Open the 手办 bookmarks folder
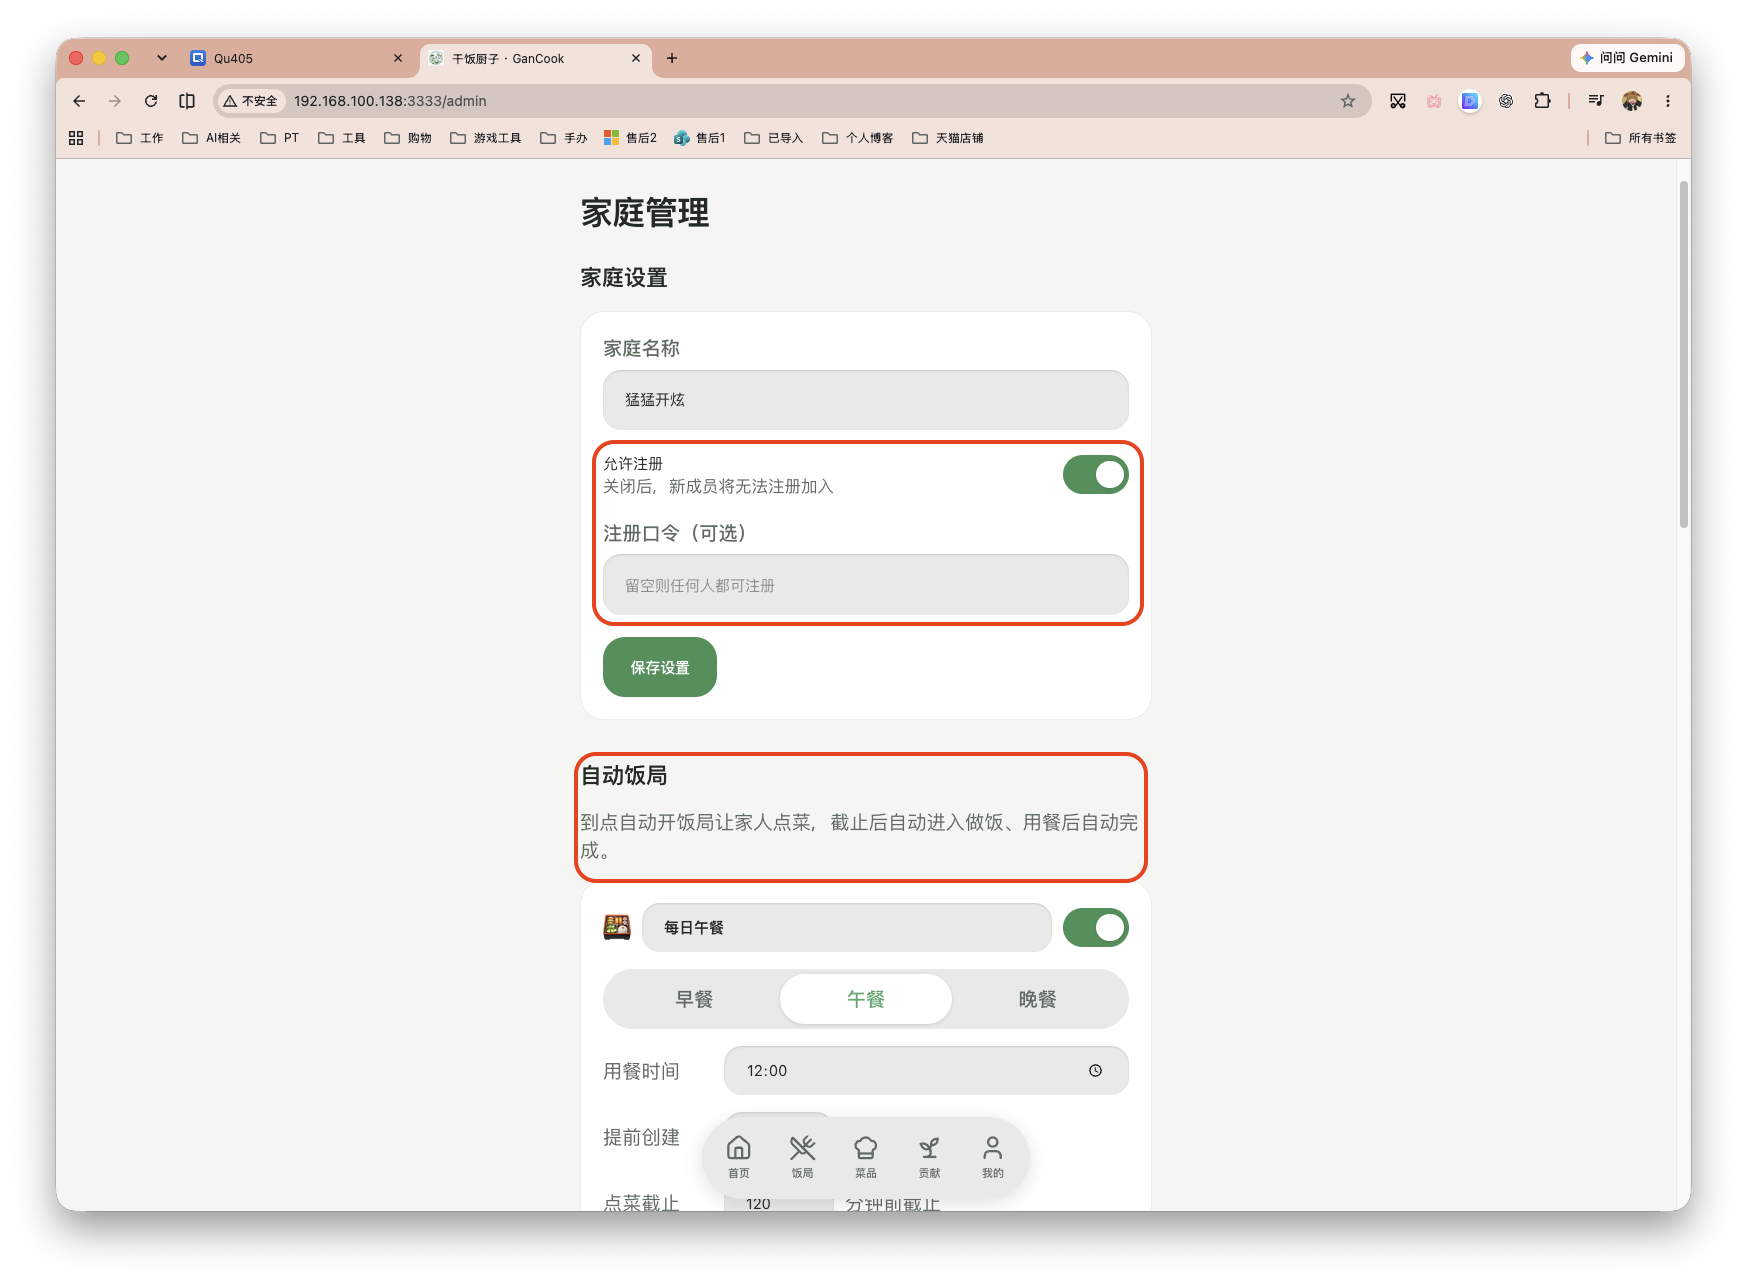This screenshot has width=1747, height=1285. click(564, 138)
